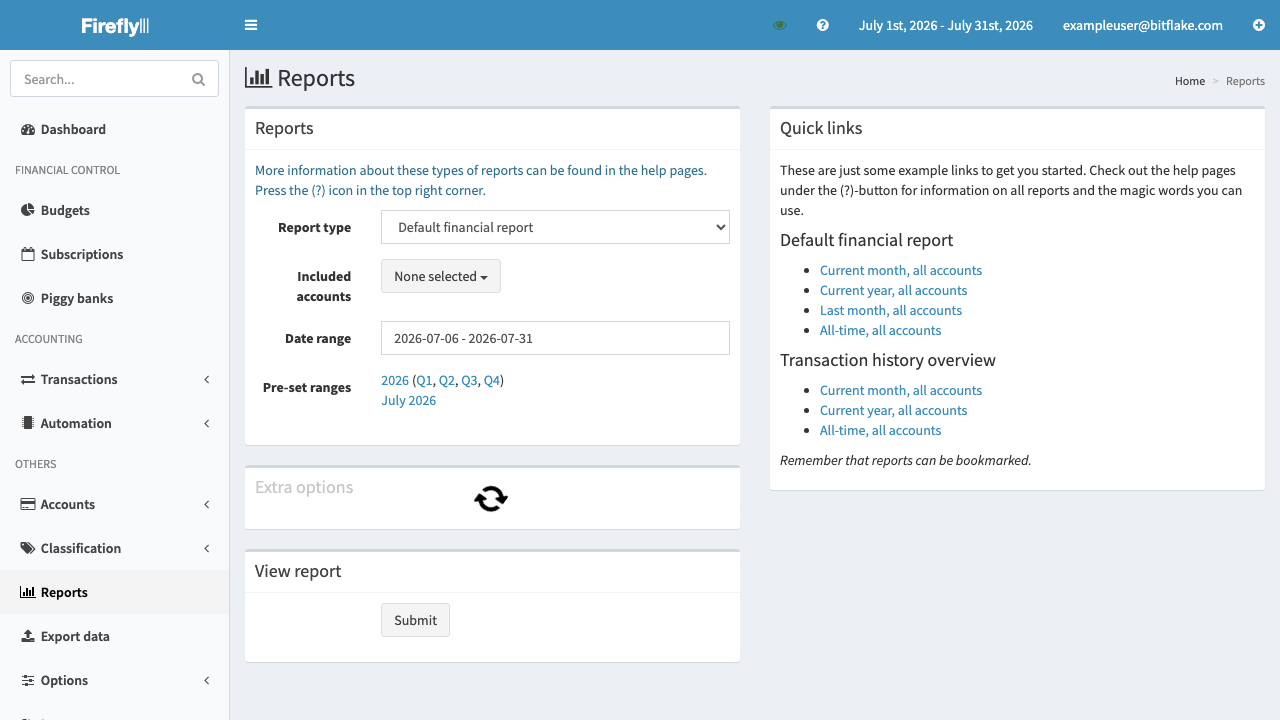The width and height of the screenshot is (1280, 720).
Task: Click the bar chart icon in page title
Action: [x=258, y=78]
